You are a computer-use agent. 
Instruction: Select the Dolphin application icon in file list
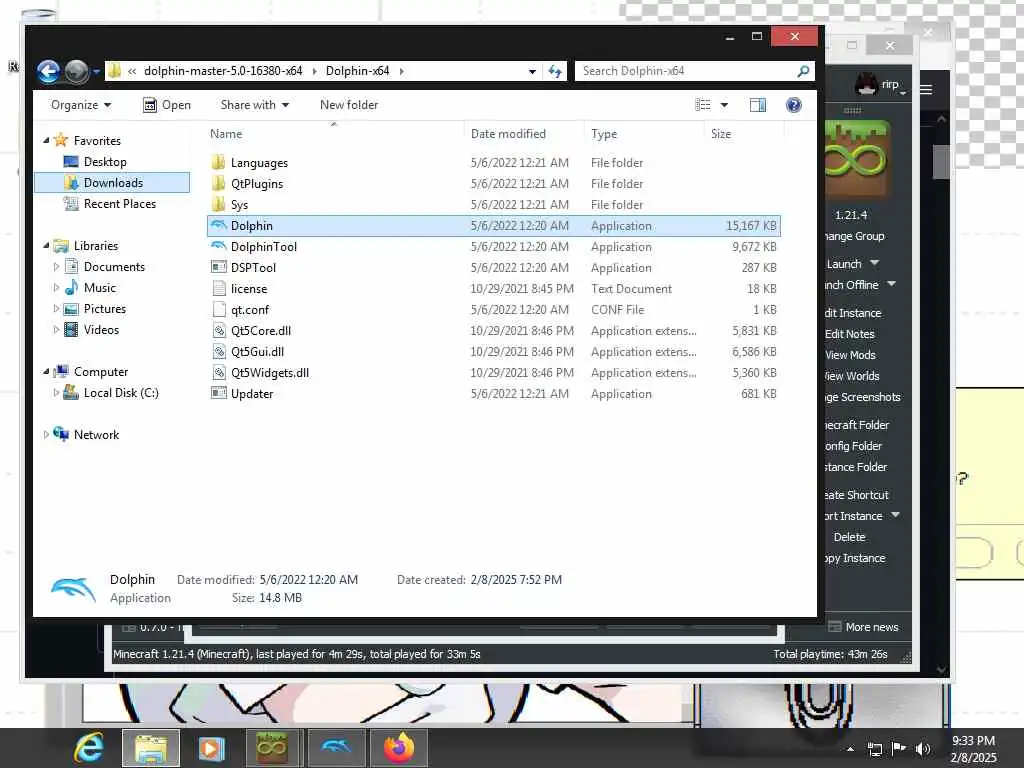click(x=219, y=225)
